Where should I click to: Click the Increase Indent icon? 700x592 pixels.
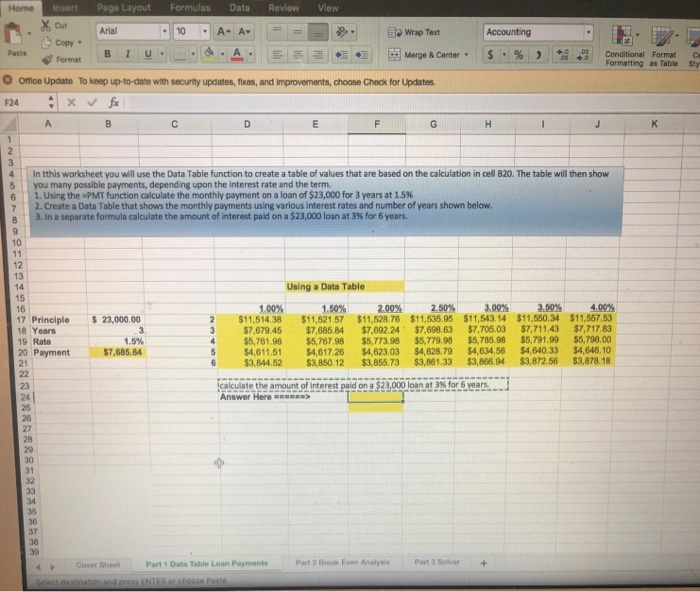click(361, 55)
